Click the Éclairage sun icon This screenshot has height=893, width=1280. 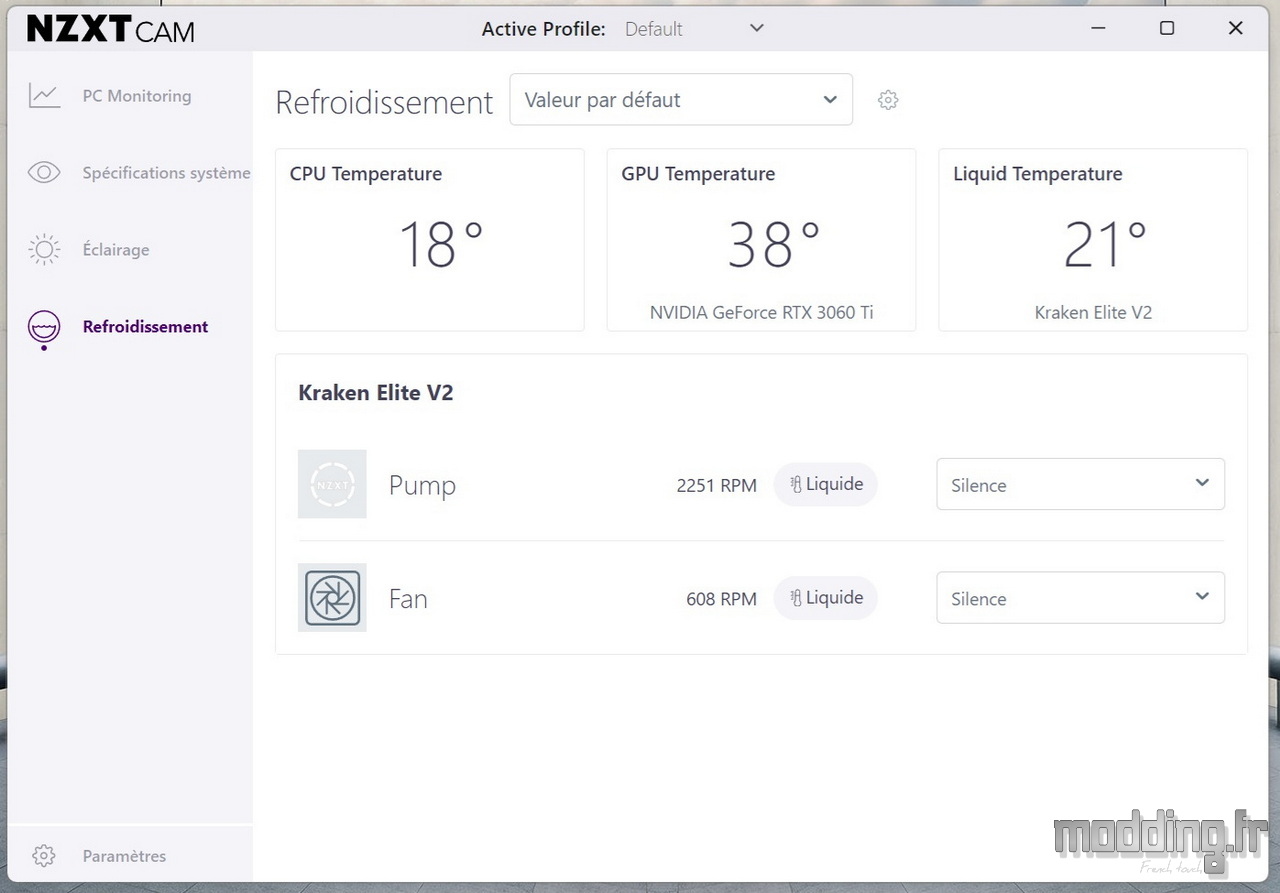(44, 250)
